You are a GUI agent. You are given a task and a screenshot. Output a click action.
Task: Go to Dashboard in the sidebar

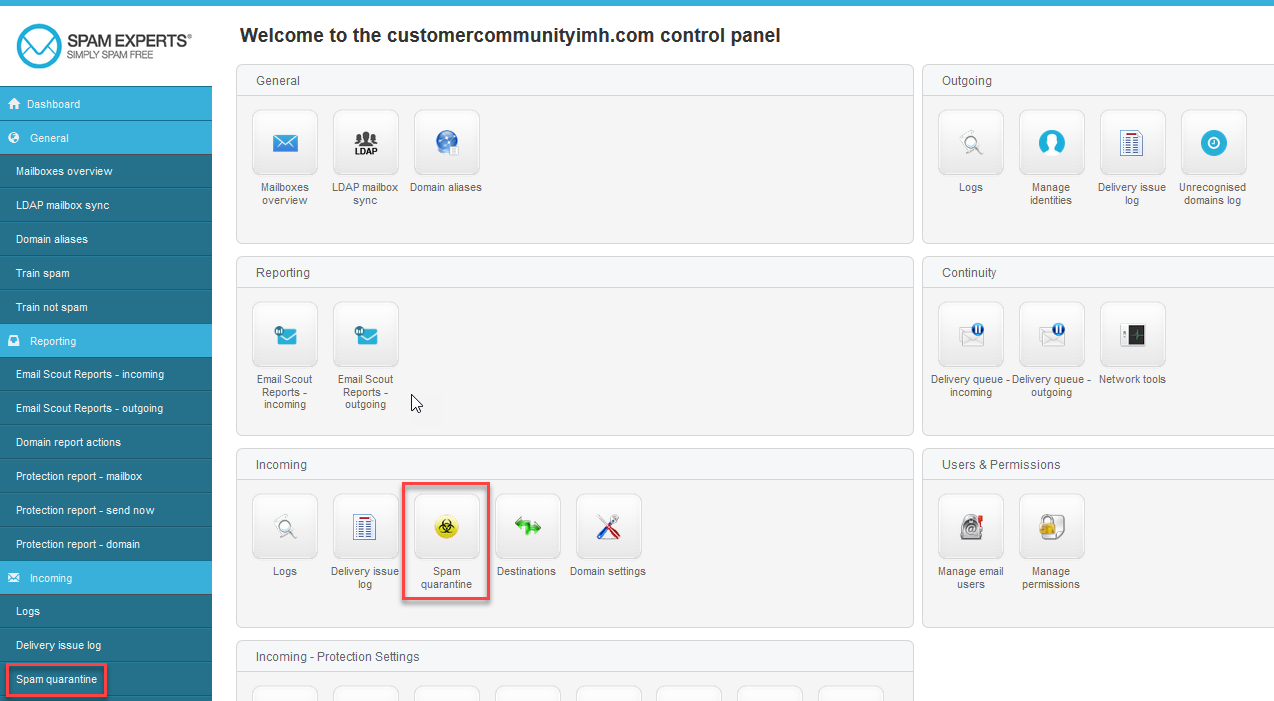[106, 104]
